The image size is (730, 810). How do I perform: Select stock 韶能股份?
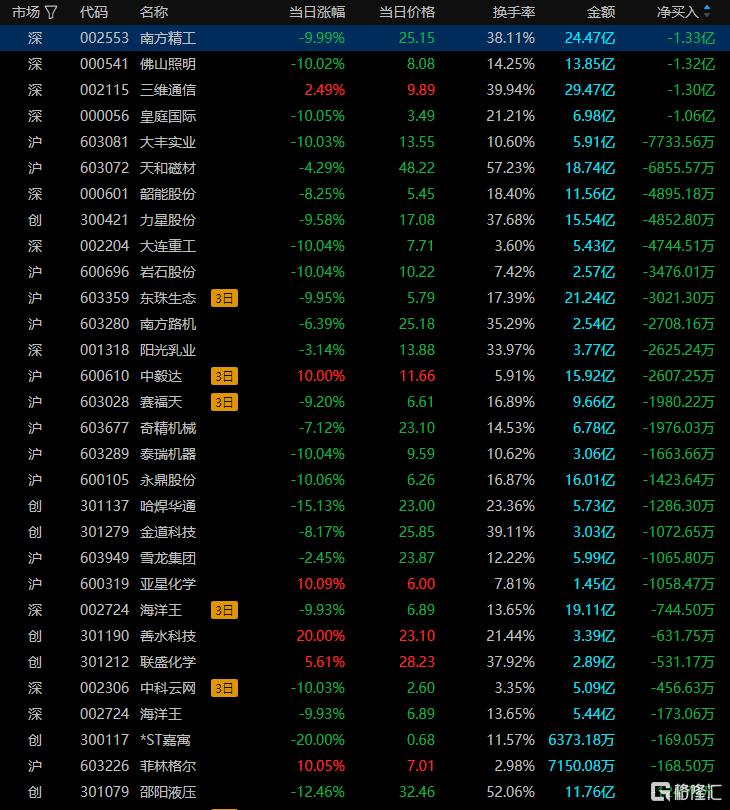pos(168,194)
